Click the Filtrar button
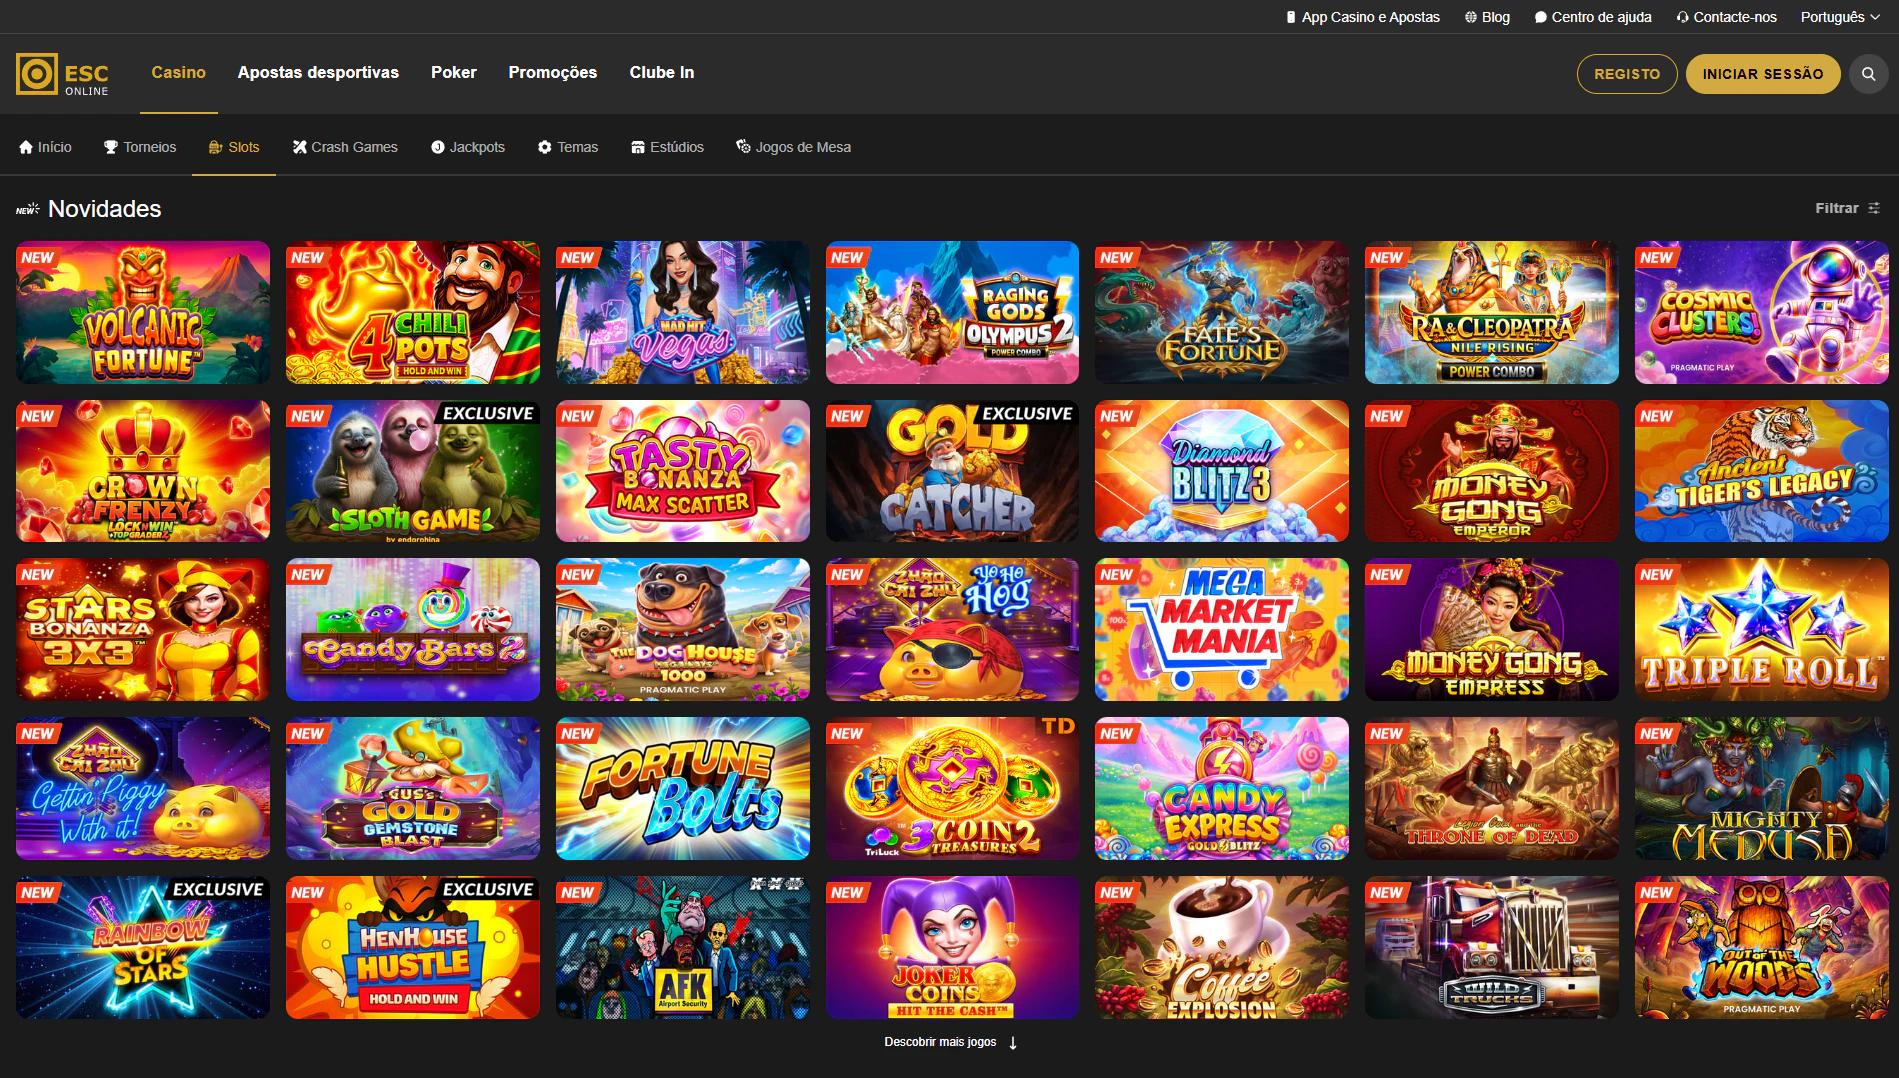The image size is (1899, 1078). click(1848, 208)
